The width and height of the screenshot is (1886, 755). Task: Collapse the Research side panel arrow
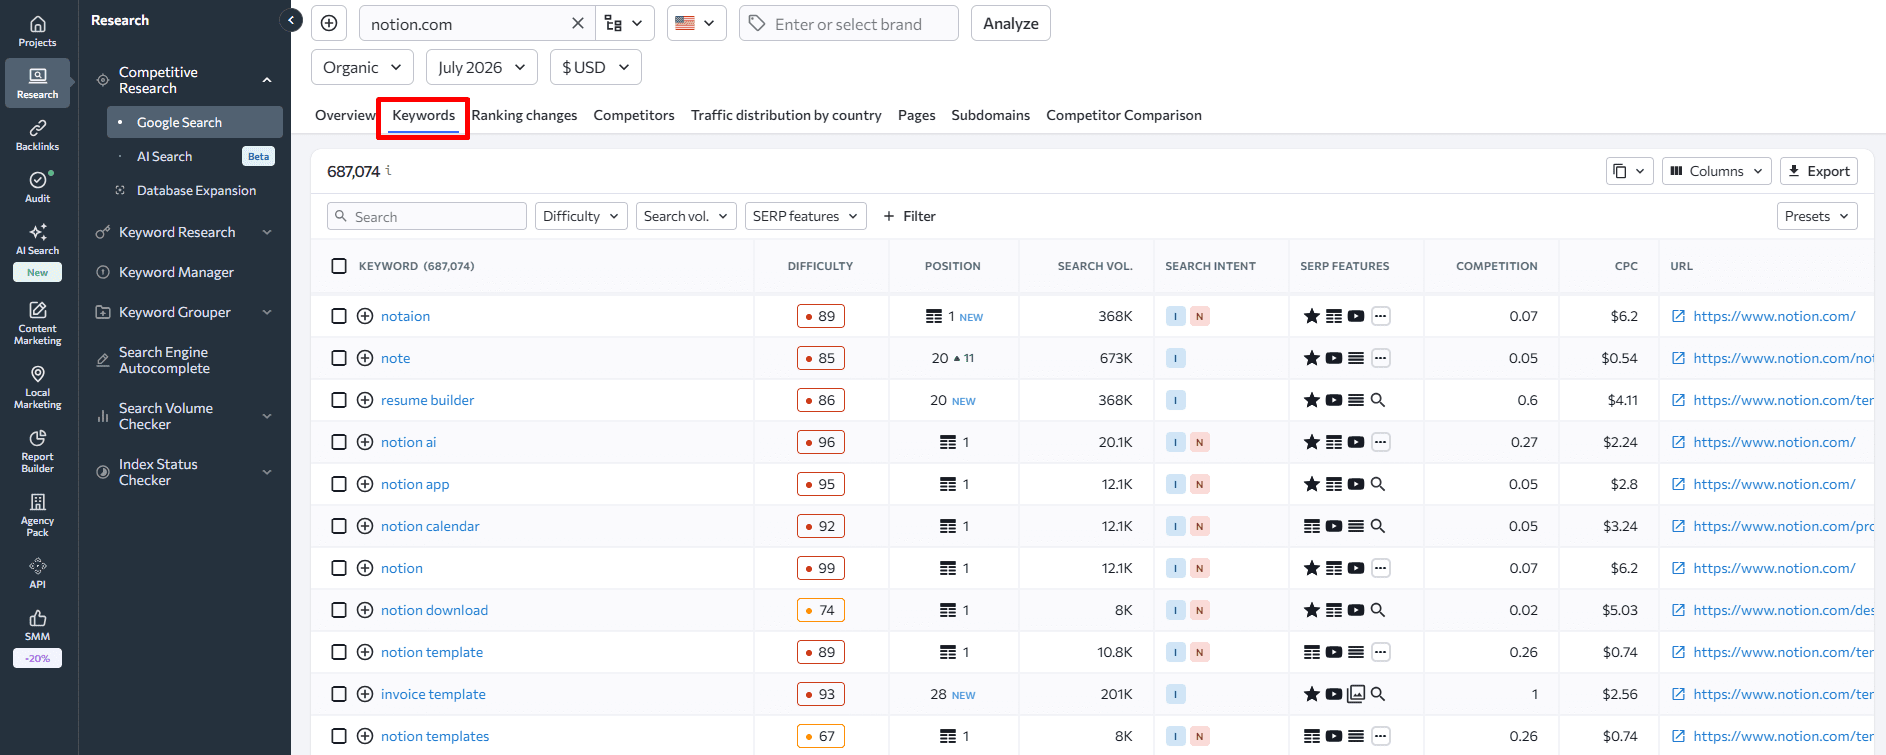pyautogui.click(x=291, y=20)
